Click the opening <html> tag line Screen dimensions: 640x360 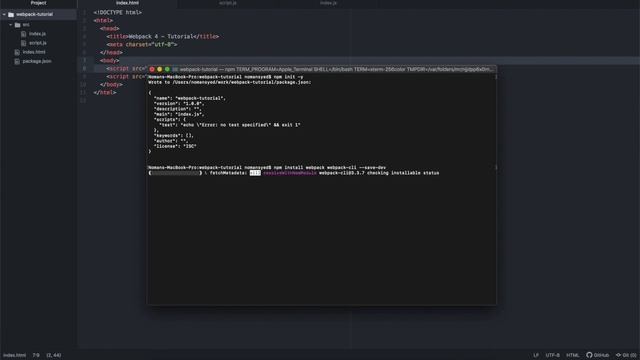(x=103, y=20)
